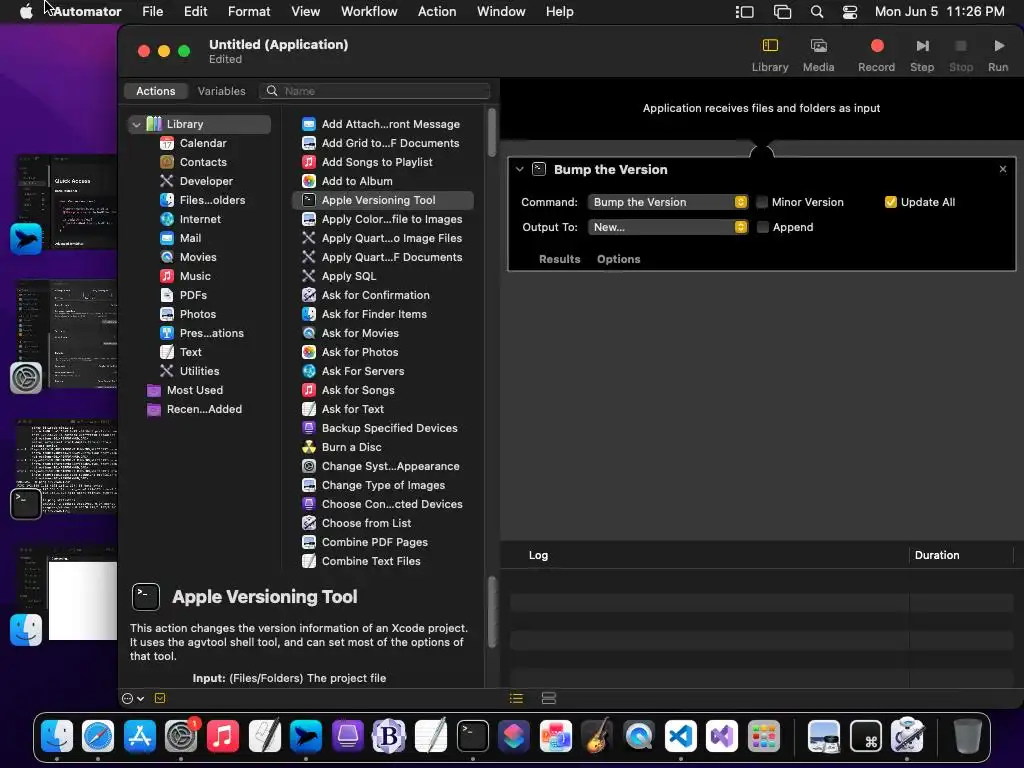
Task: Switch to the Actions tab
Action: pos(155,91)
